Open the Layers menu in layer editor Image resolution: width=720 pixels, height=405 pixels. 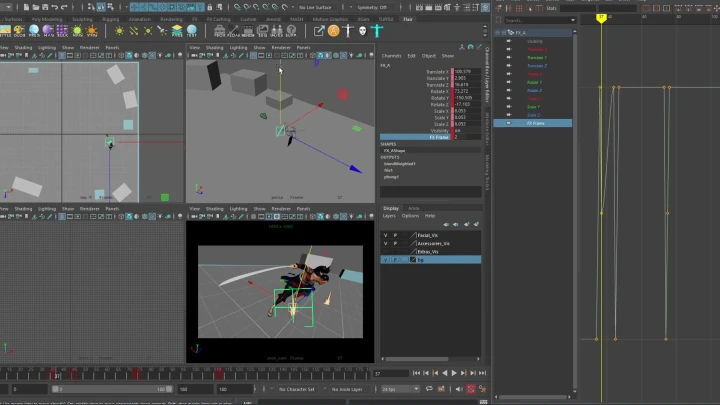pyautogui.click(x=389, y=216)
